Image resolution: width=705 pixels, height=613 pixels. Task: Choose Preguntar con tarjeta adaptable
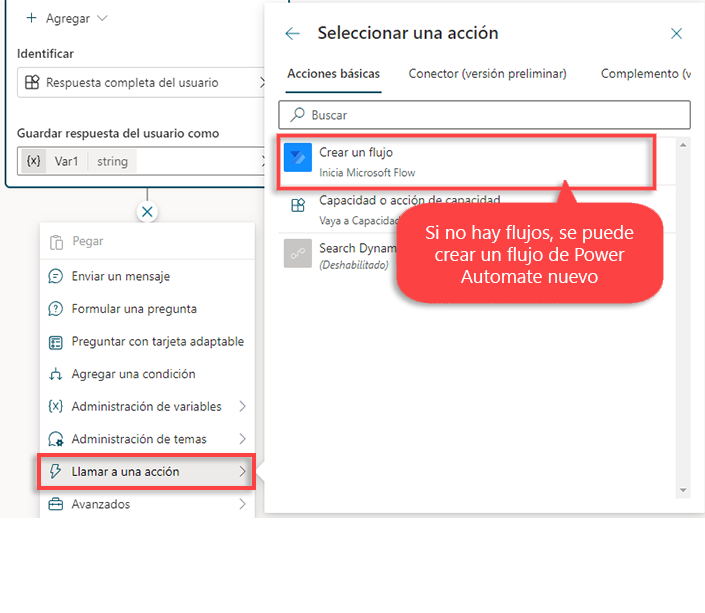point(147,342)
